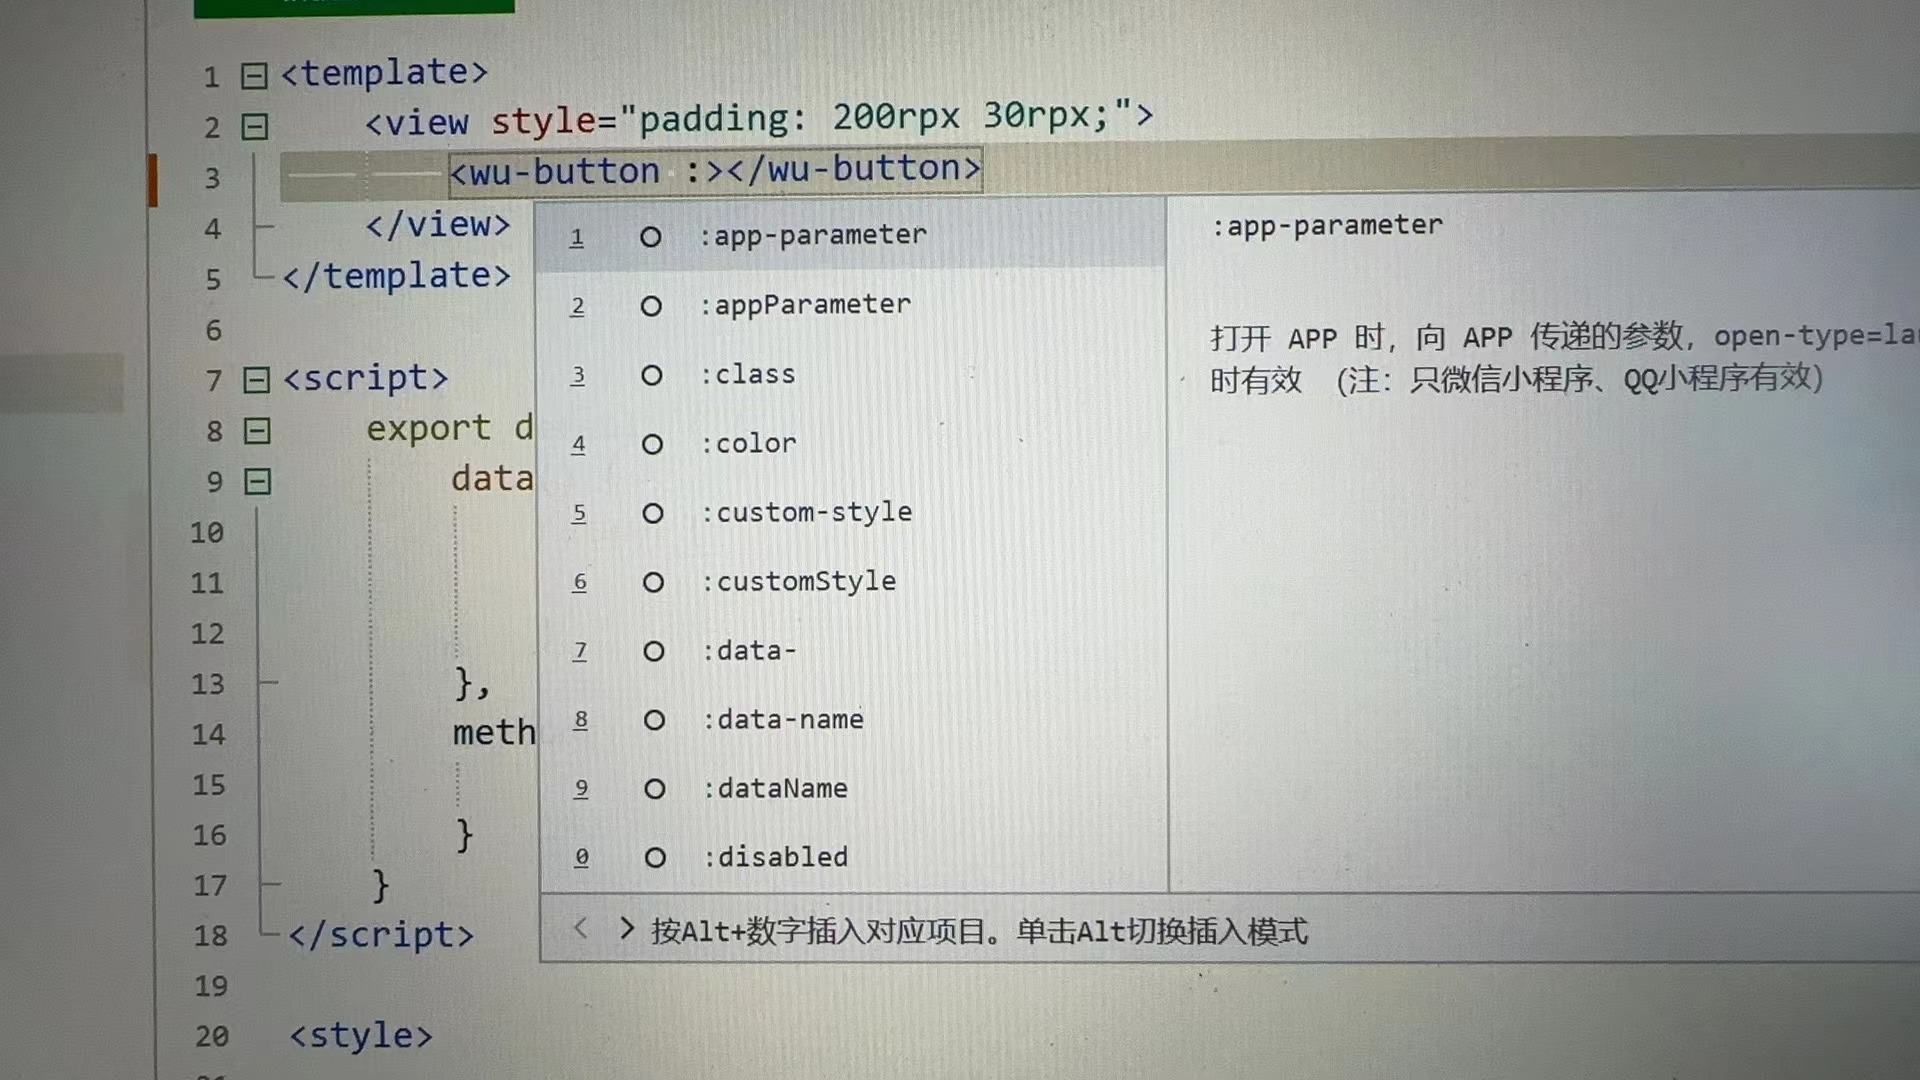This screenshot has height=1080, width=1920.
Task: Click shortcut number 1 in suggestion list
Action: point(577,238)
